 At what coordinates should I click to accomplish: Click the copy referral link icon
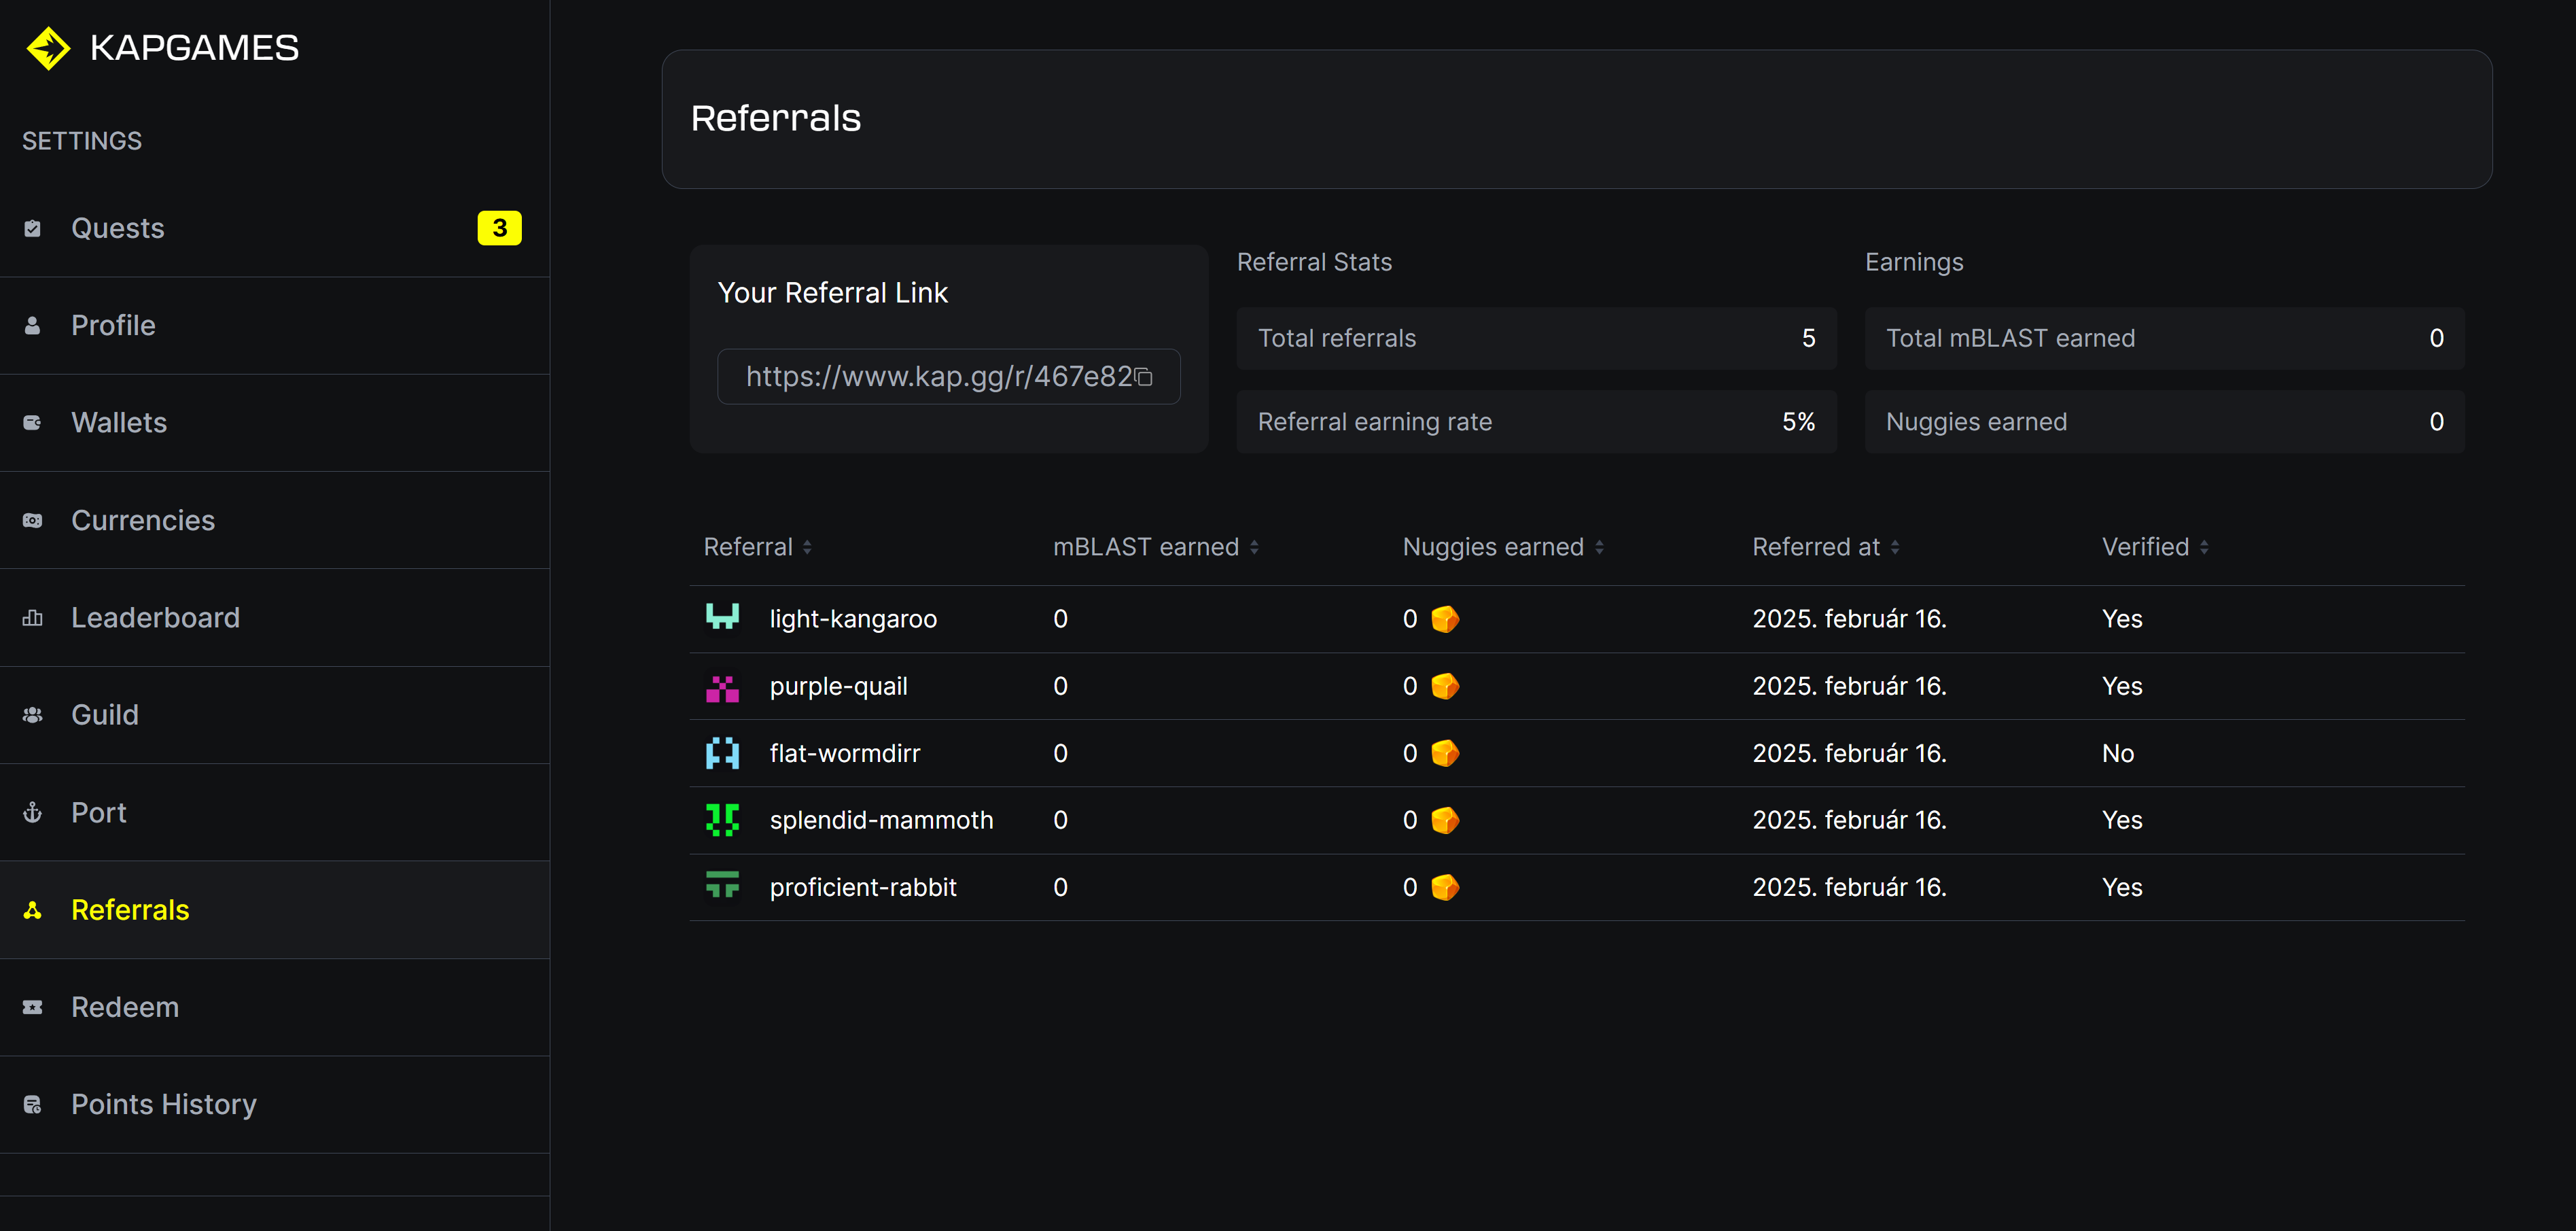1144,377
